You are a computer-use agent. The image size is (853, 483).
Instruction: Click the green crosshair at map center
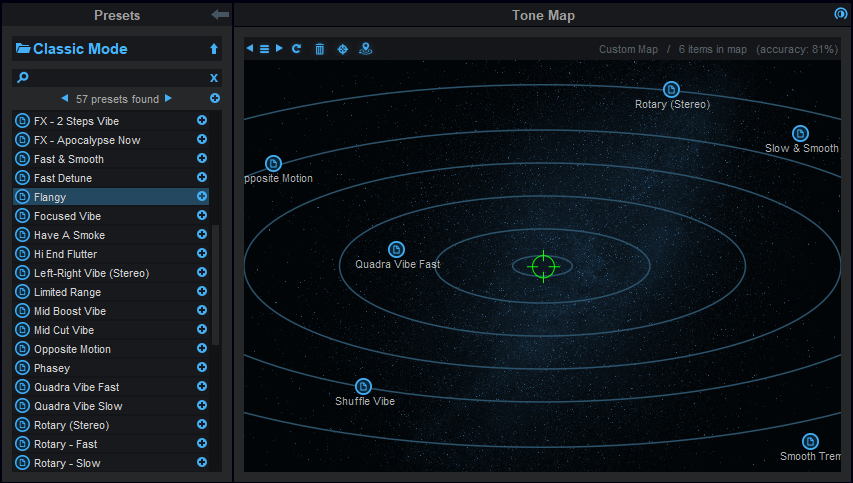click(543, 266)
